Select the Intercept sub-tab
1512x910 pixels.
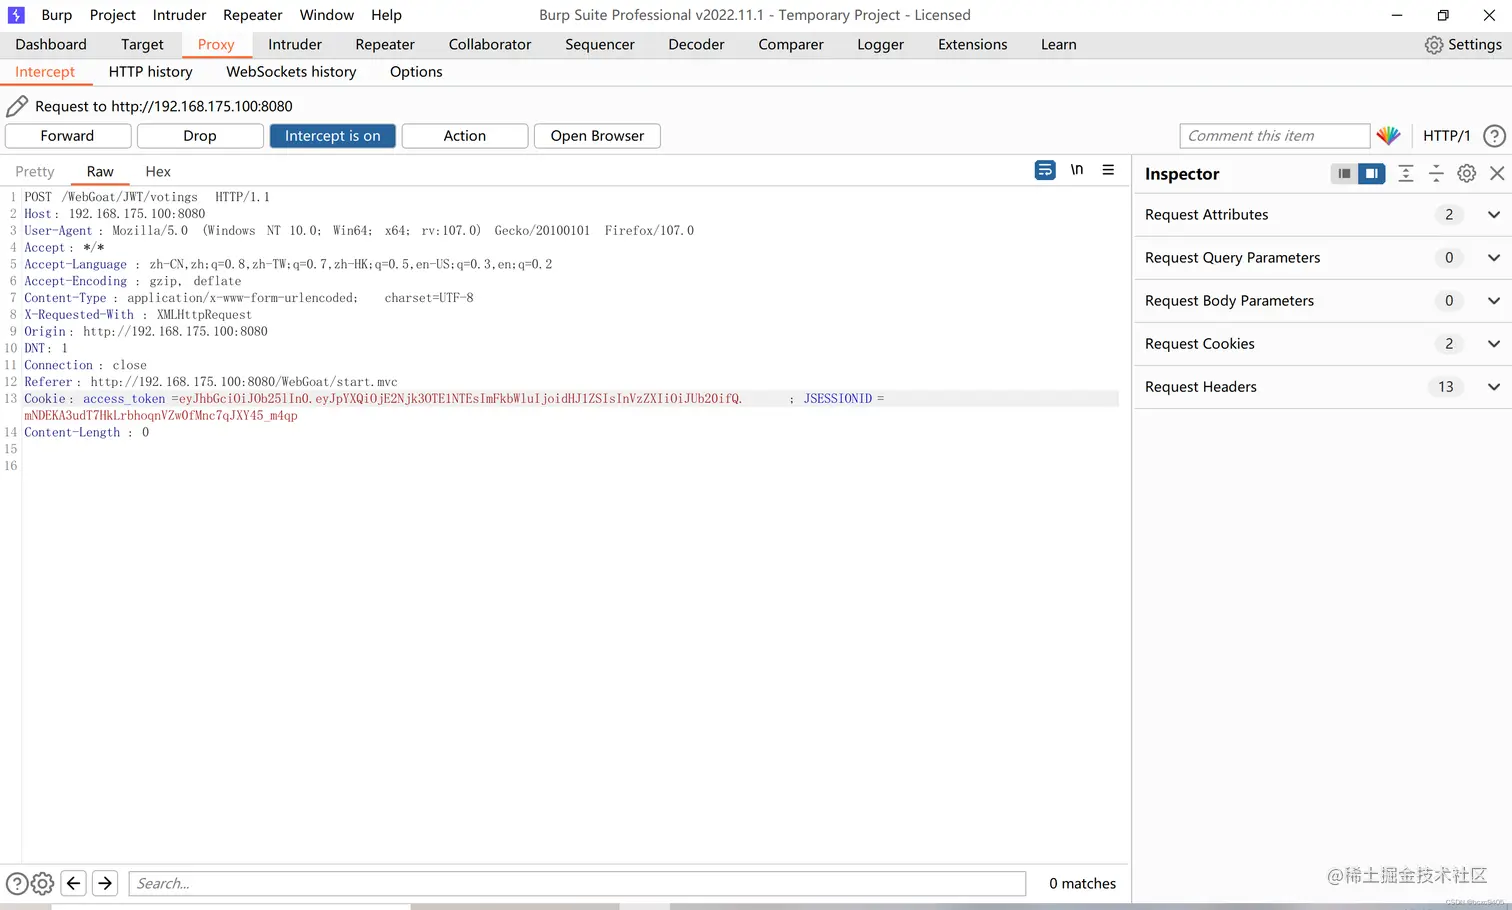pyautogui.click(x=45, y=72)
